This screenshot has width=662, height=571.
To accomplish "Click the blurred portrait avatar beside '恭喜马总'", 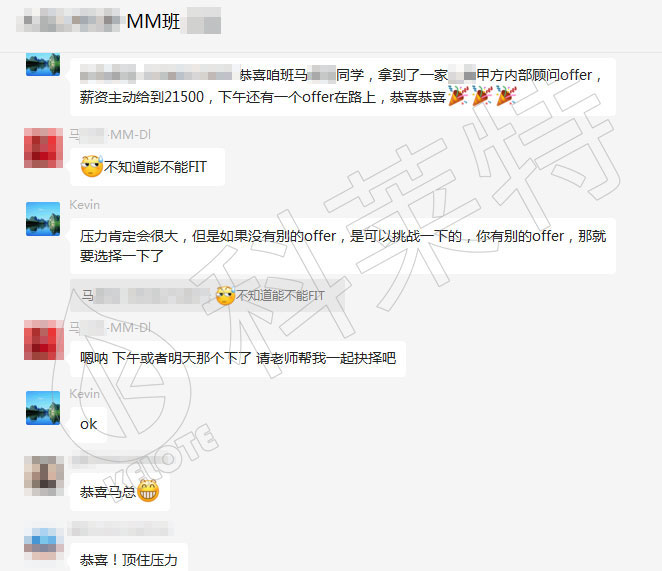I will (x=44, y=476).
